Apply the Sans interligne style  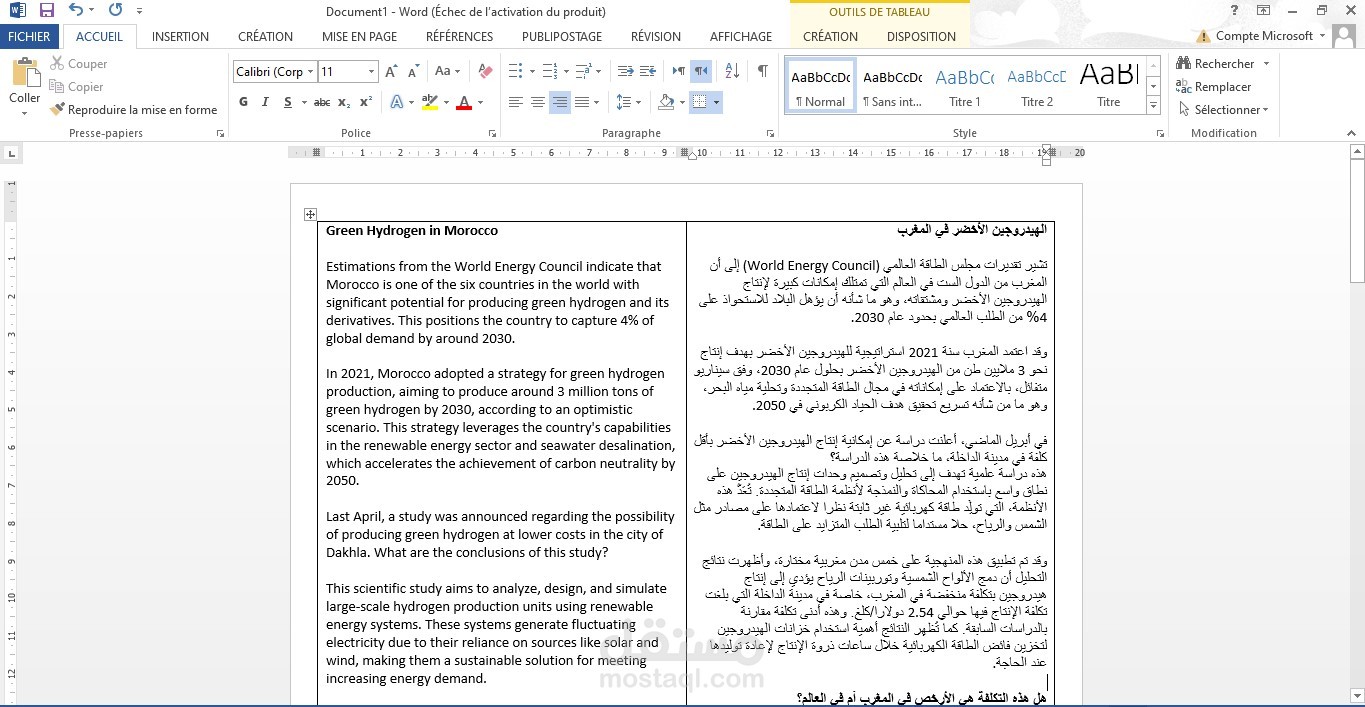(x=893, y=85)
